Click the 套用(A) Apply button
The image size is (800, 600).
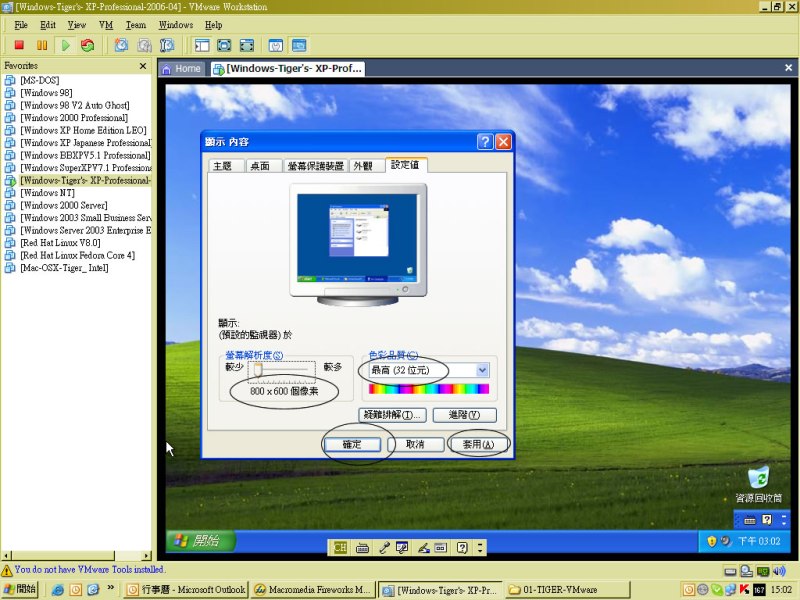coord(478,444)
